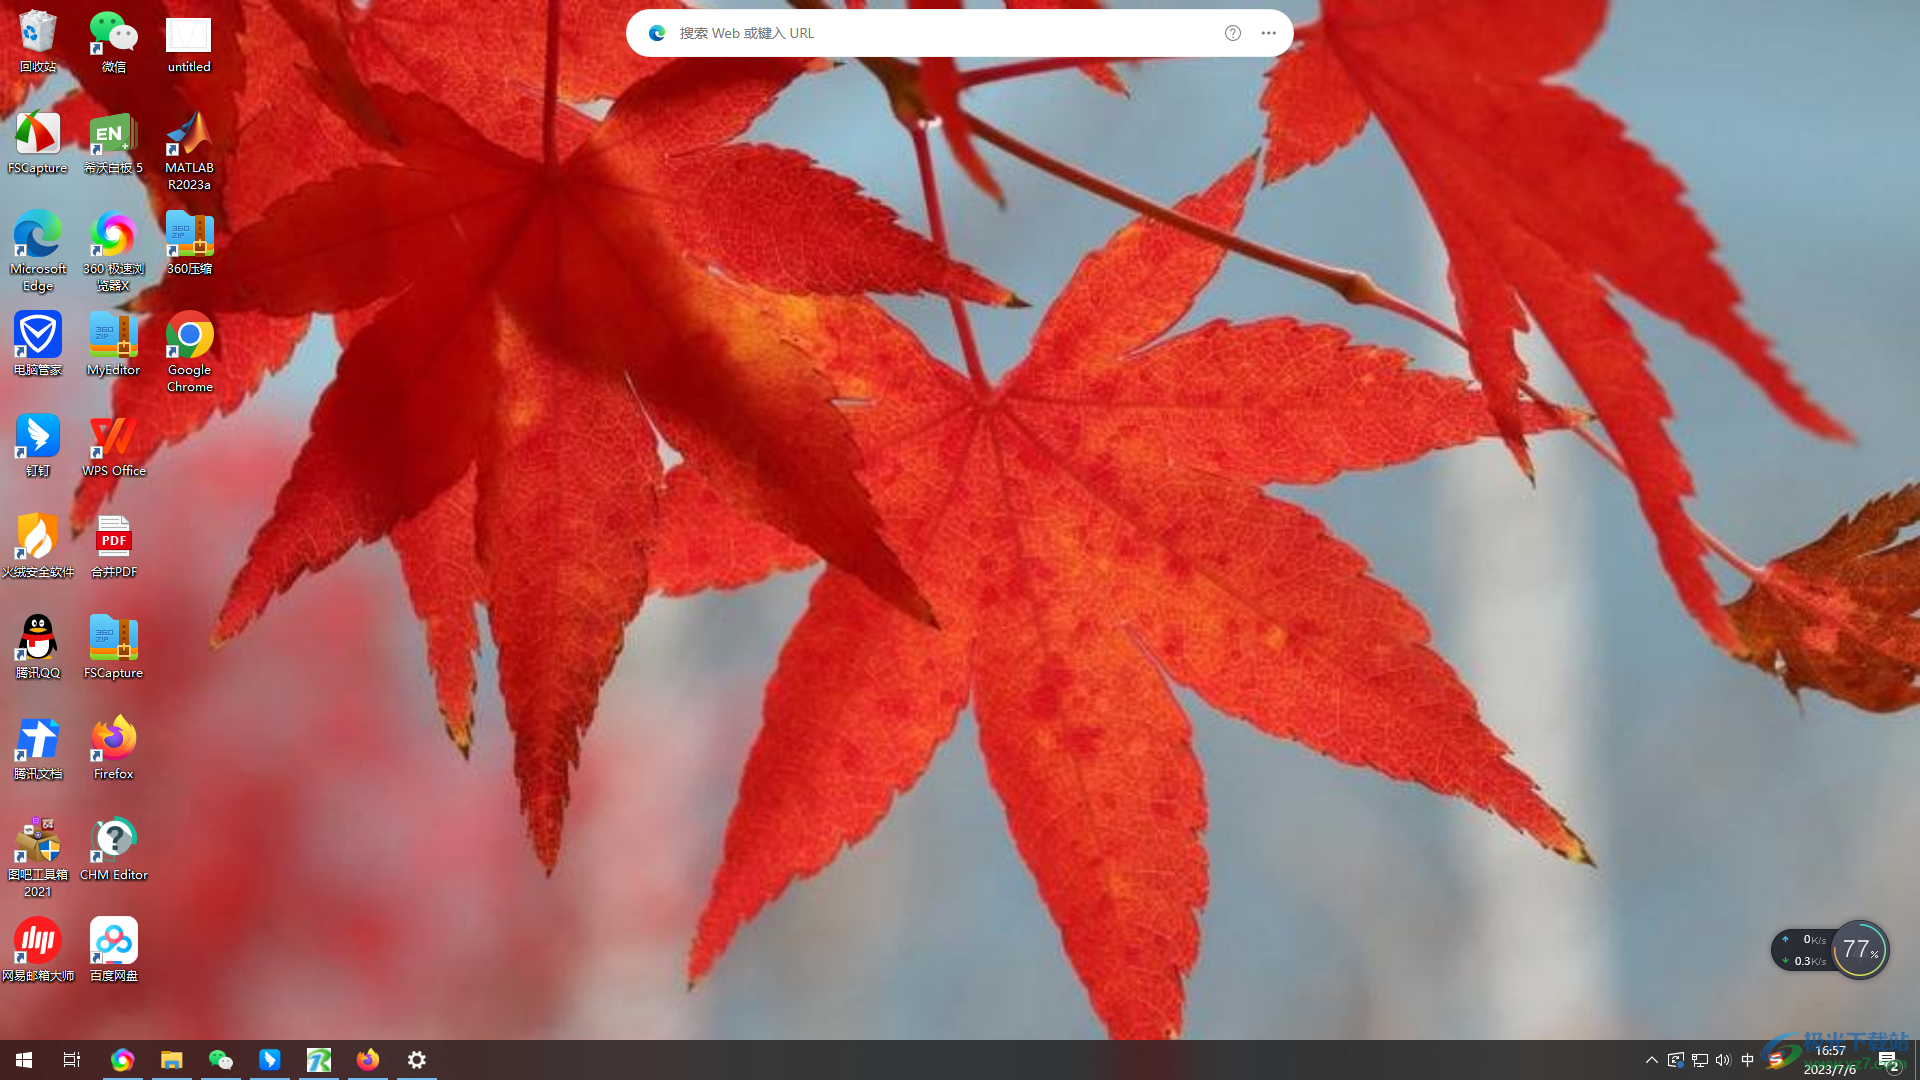The height and width of the screenshot is (1080, 1920).
Task: Open Windows Settings from taskbar
Action: tap(417, 1059)
